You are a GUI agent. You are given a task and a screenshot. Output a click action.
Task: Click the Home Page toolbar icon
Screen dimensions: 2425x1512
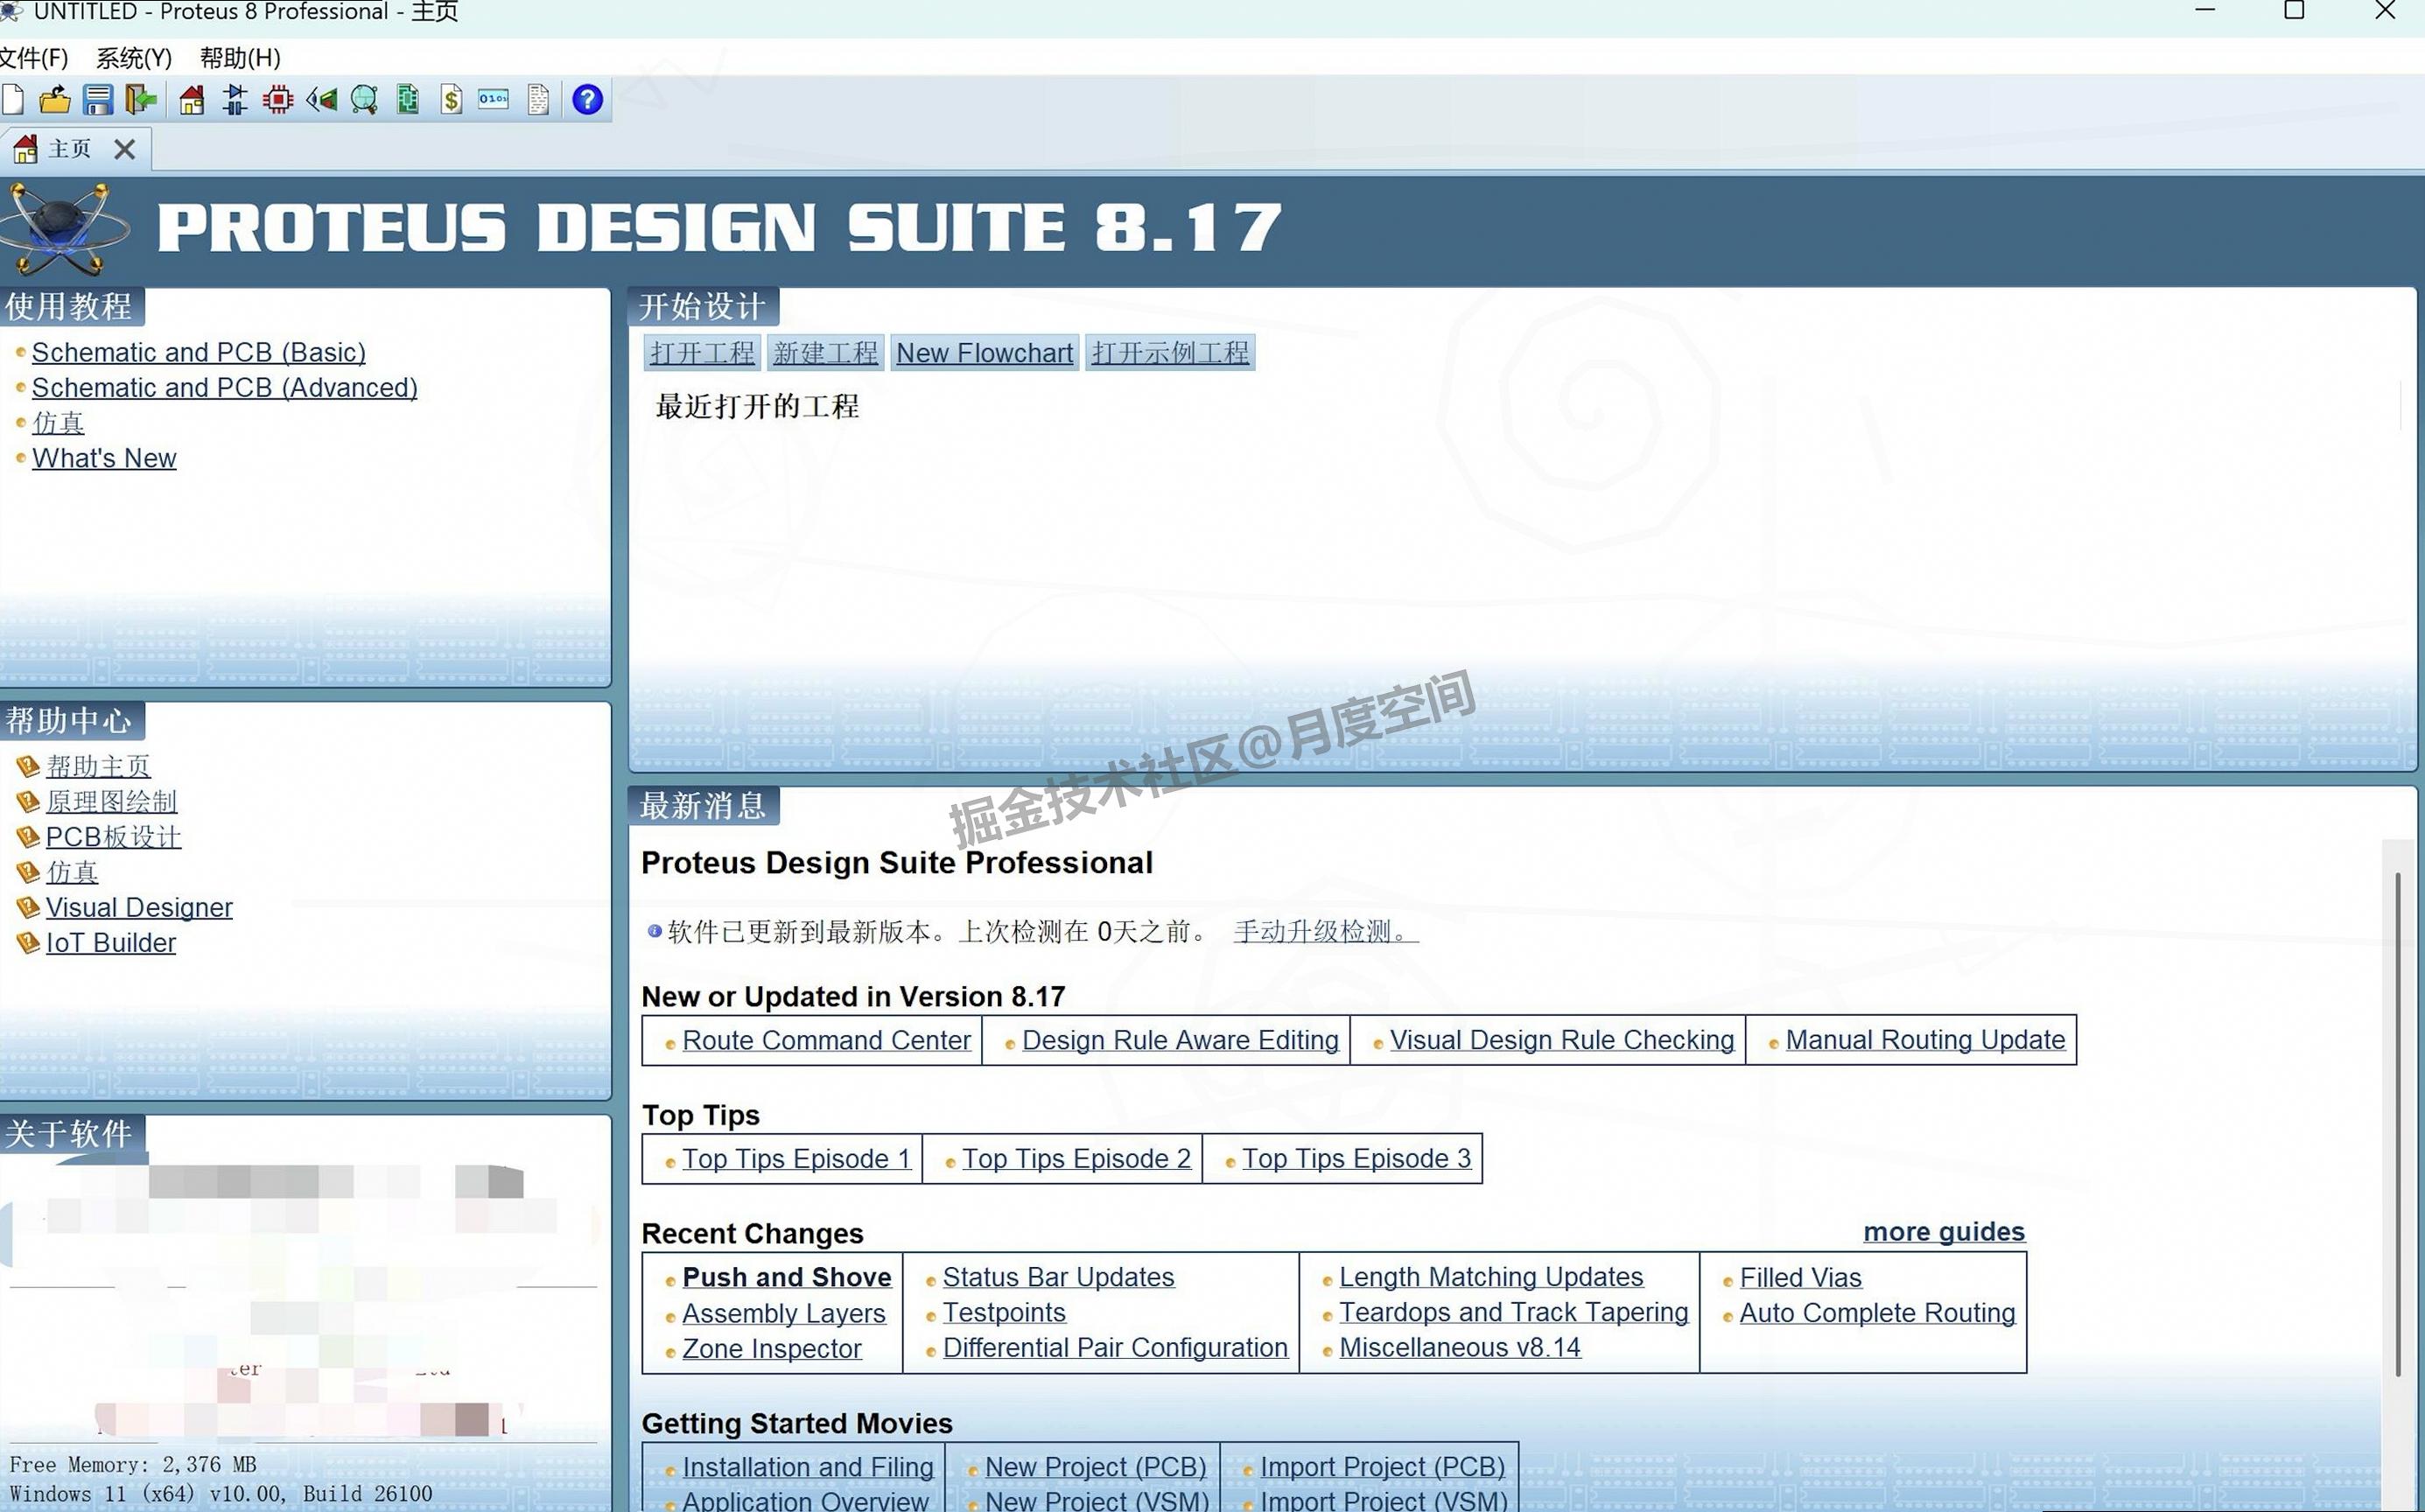tap(191, 99)
